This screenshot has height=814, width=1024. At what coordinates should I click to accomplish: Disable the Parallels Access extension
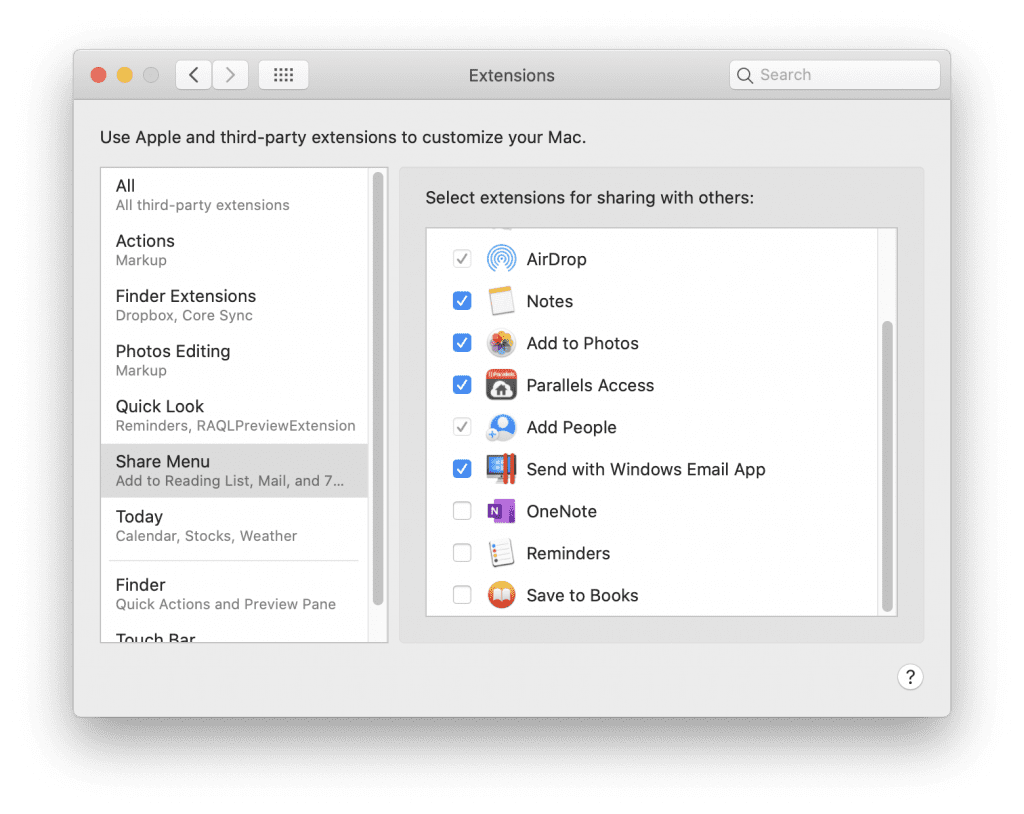(x=462, y=384)
